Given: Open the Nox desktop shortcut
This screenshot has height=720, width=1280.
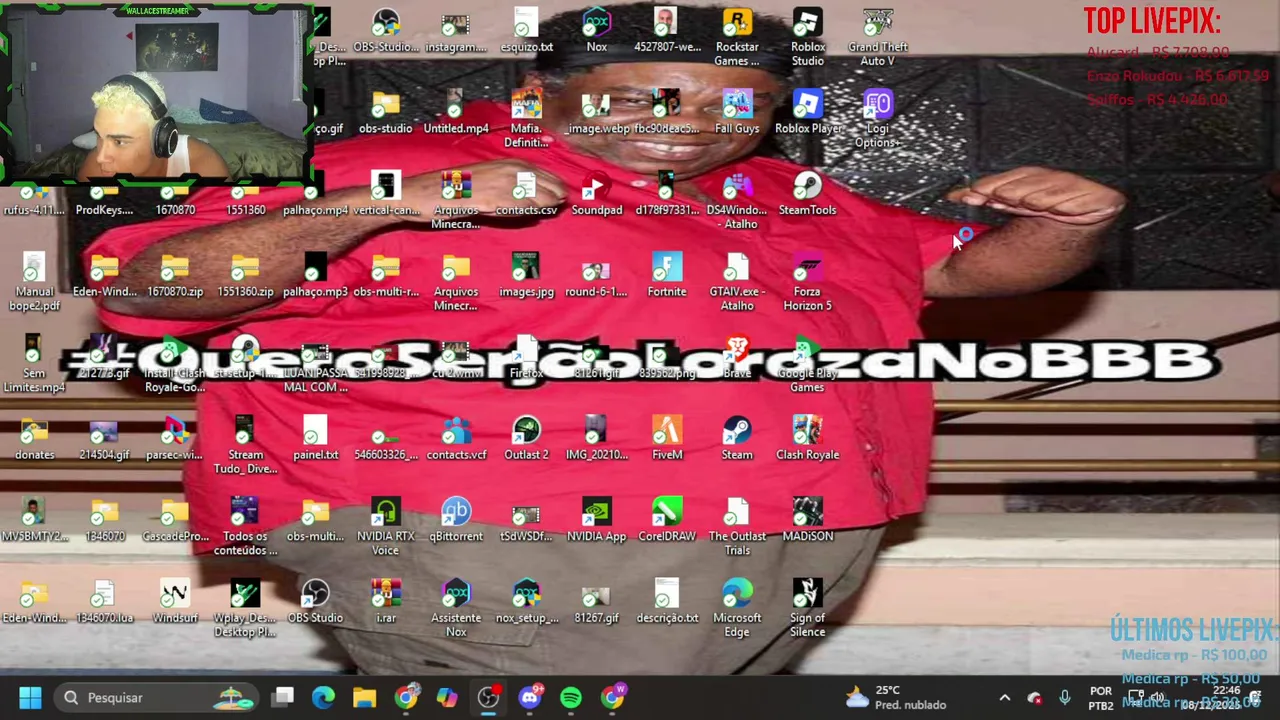Looking at the screenshot, I should (596, 31).
